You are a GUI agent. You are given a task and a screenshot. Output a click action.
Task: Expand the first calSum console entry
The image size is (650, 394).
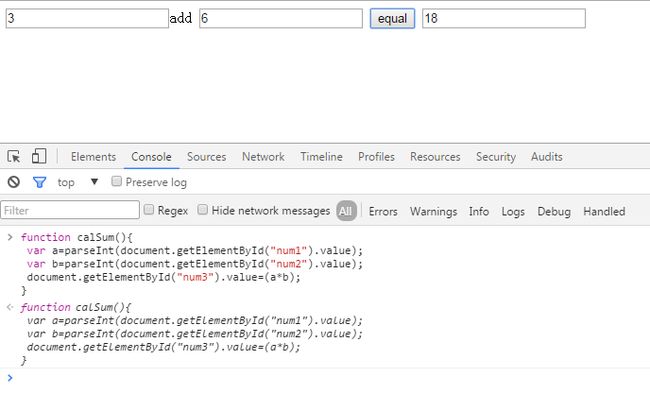pyautogui.click(x=10, y=237)
